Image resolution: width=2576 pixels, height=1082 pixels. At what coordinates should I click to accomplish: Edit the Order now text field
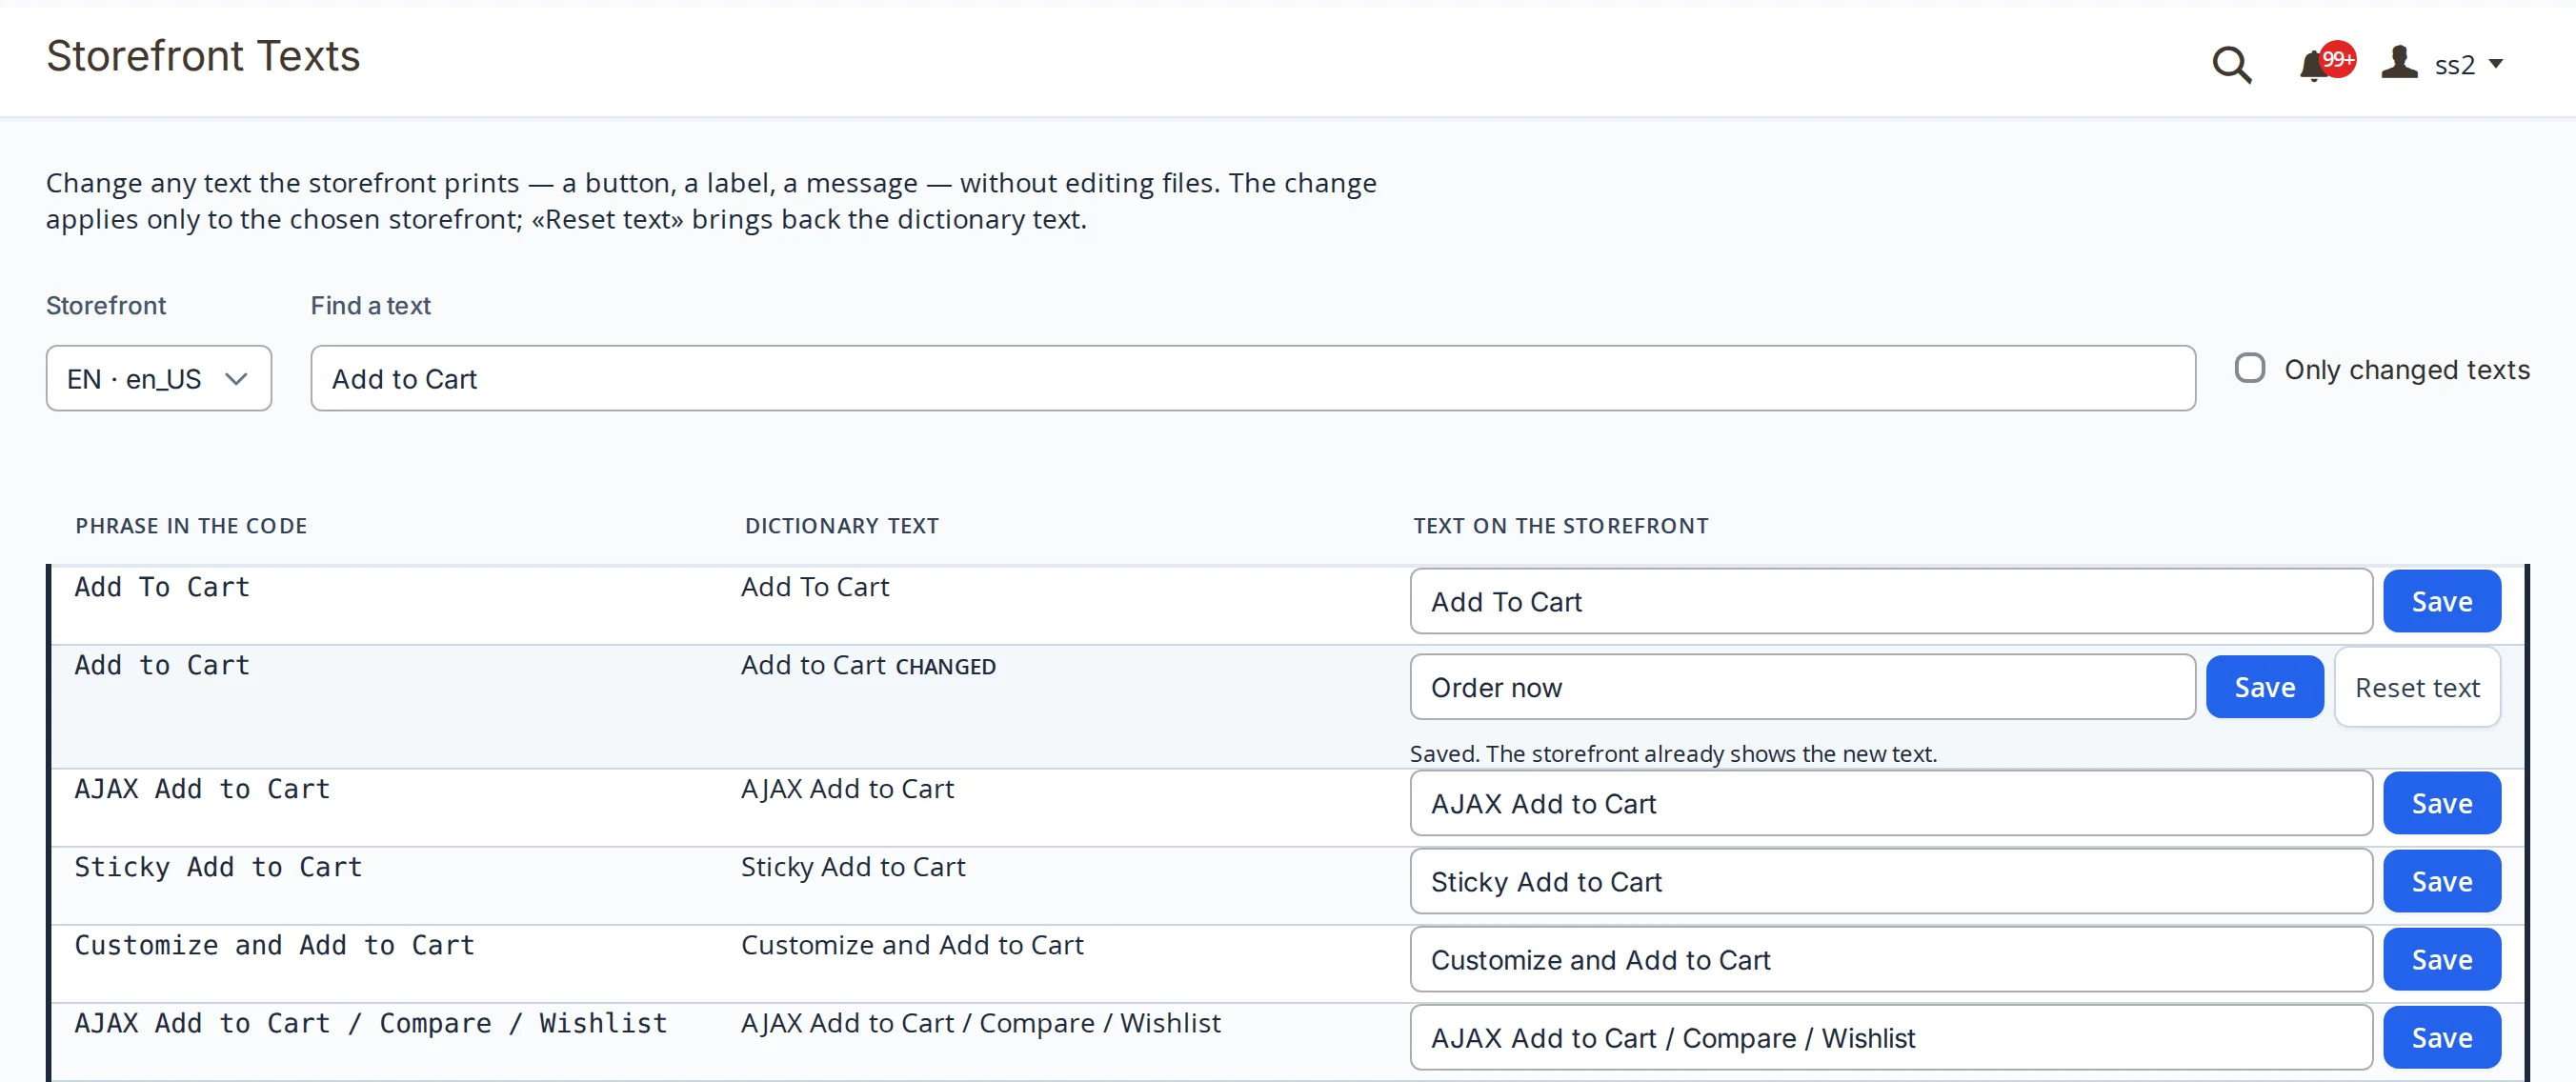(x=1802, y=687)
